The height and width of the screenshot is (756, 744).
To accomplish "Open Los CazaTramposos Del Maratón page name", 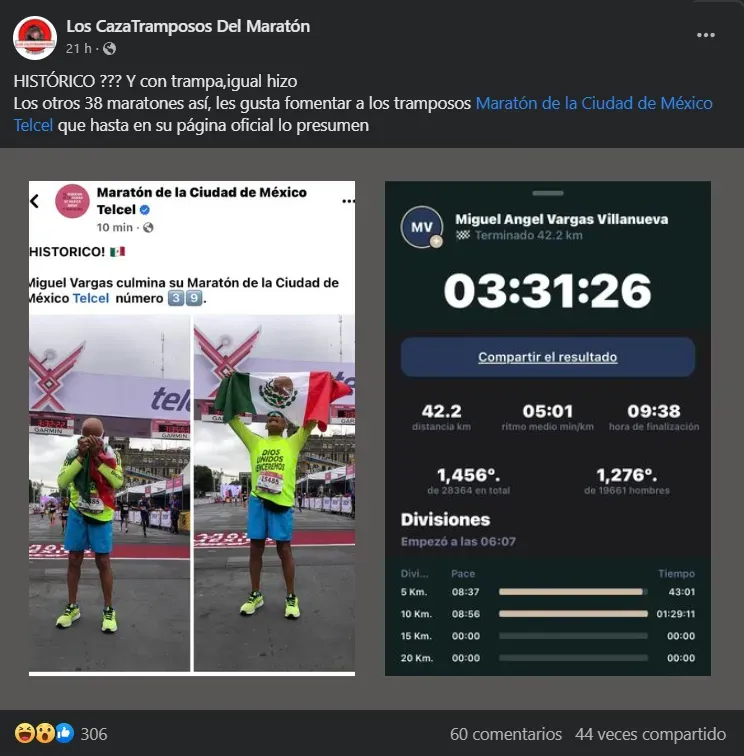I will tap(188, 26).
